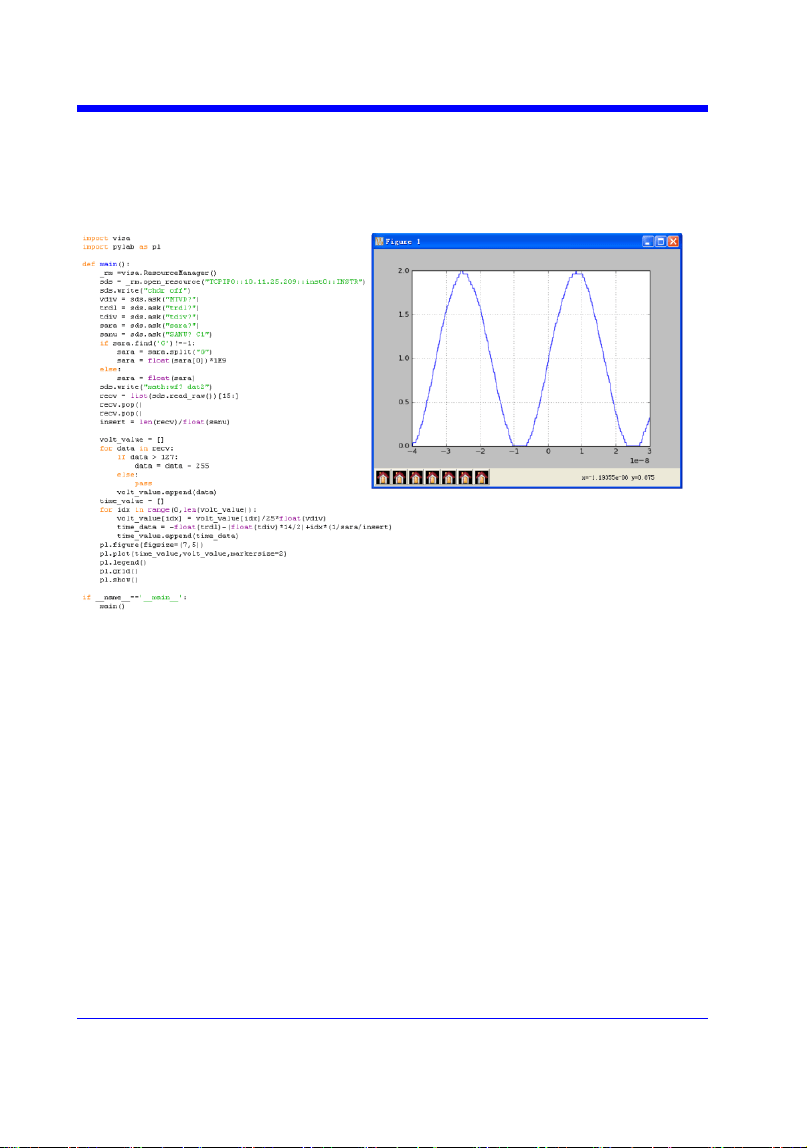Maximize the Figure 1 window

tap(661, 241)
